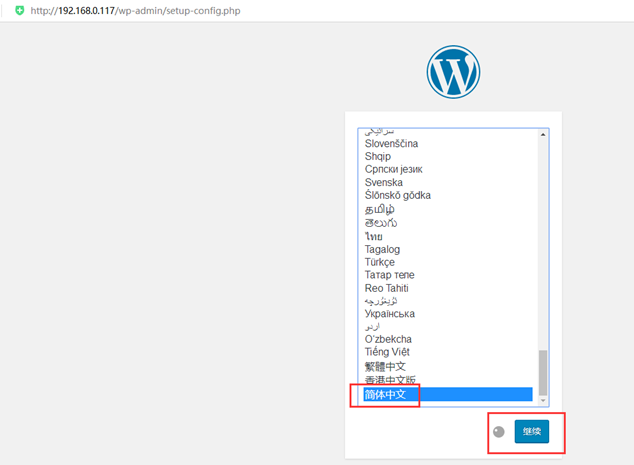Choose Slovenščina language option

coord(448,144)
